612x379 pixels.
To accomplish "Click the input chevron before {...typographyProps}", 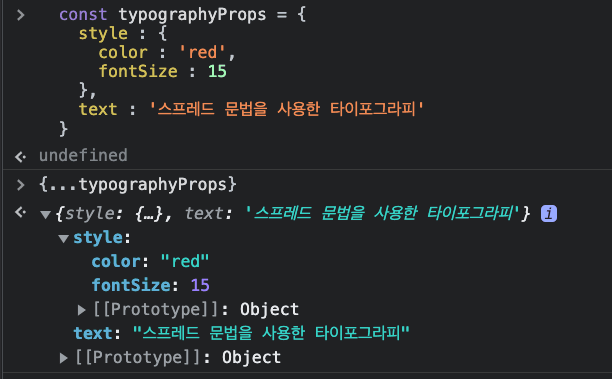I will click(x=21, y=185).
